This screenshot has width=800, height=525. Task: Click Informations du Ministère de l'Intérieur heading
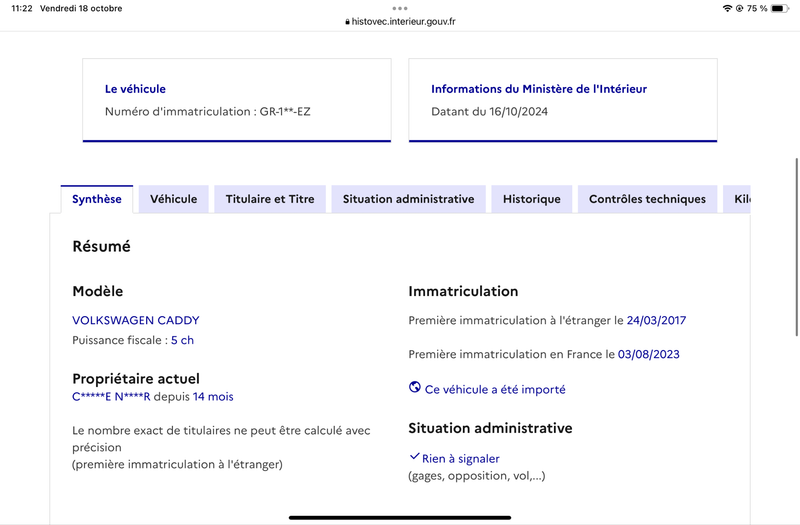pos(539,89)
